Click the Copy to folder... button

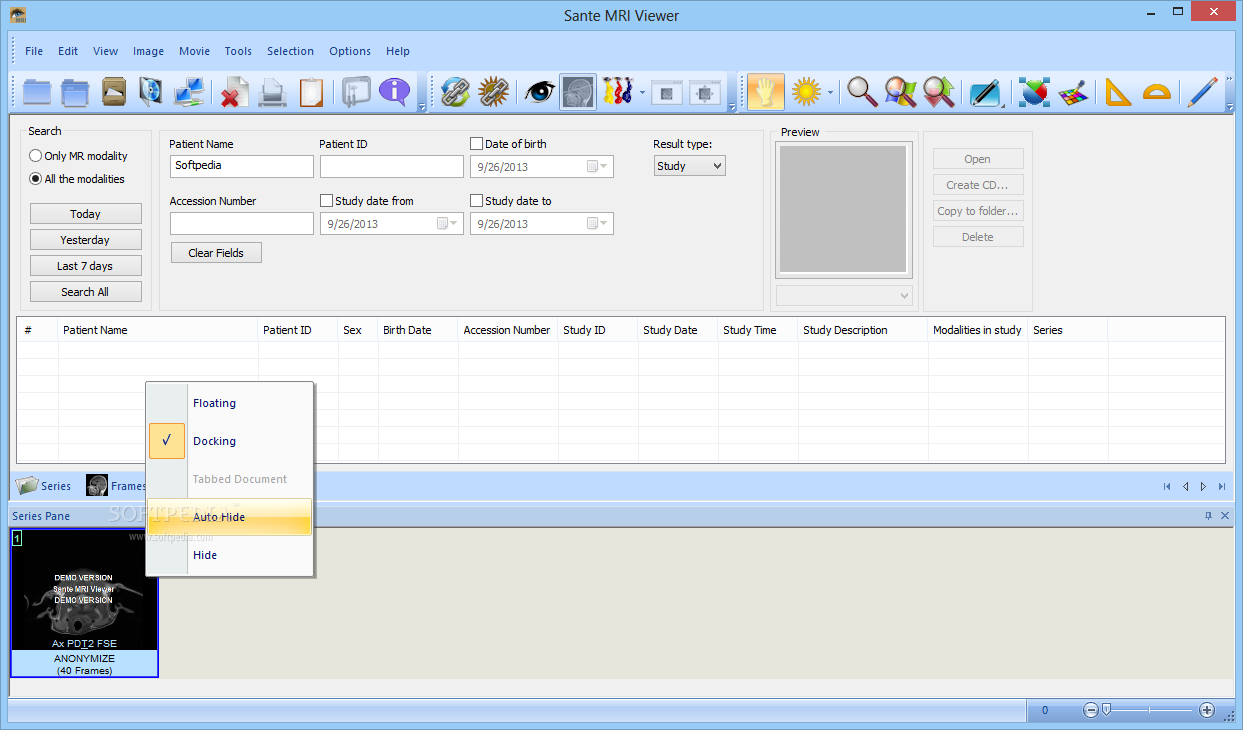pos(978,211)
